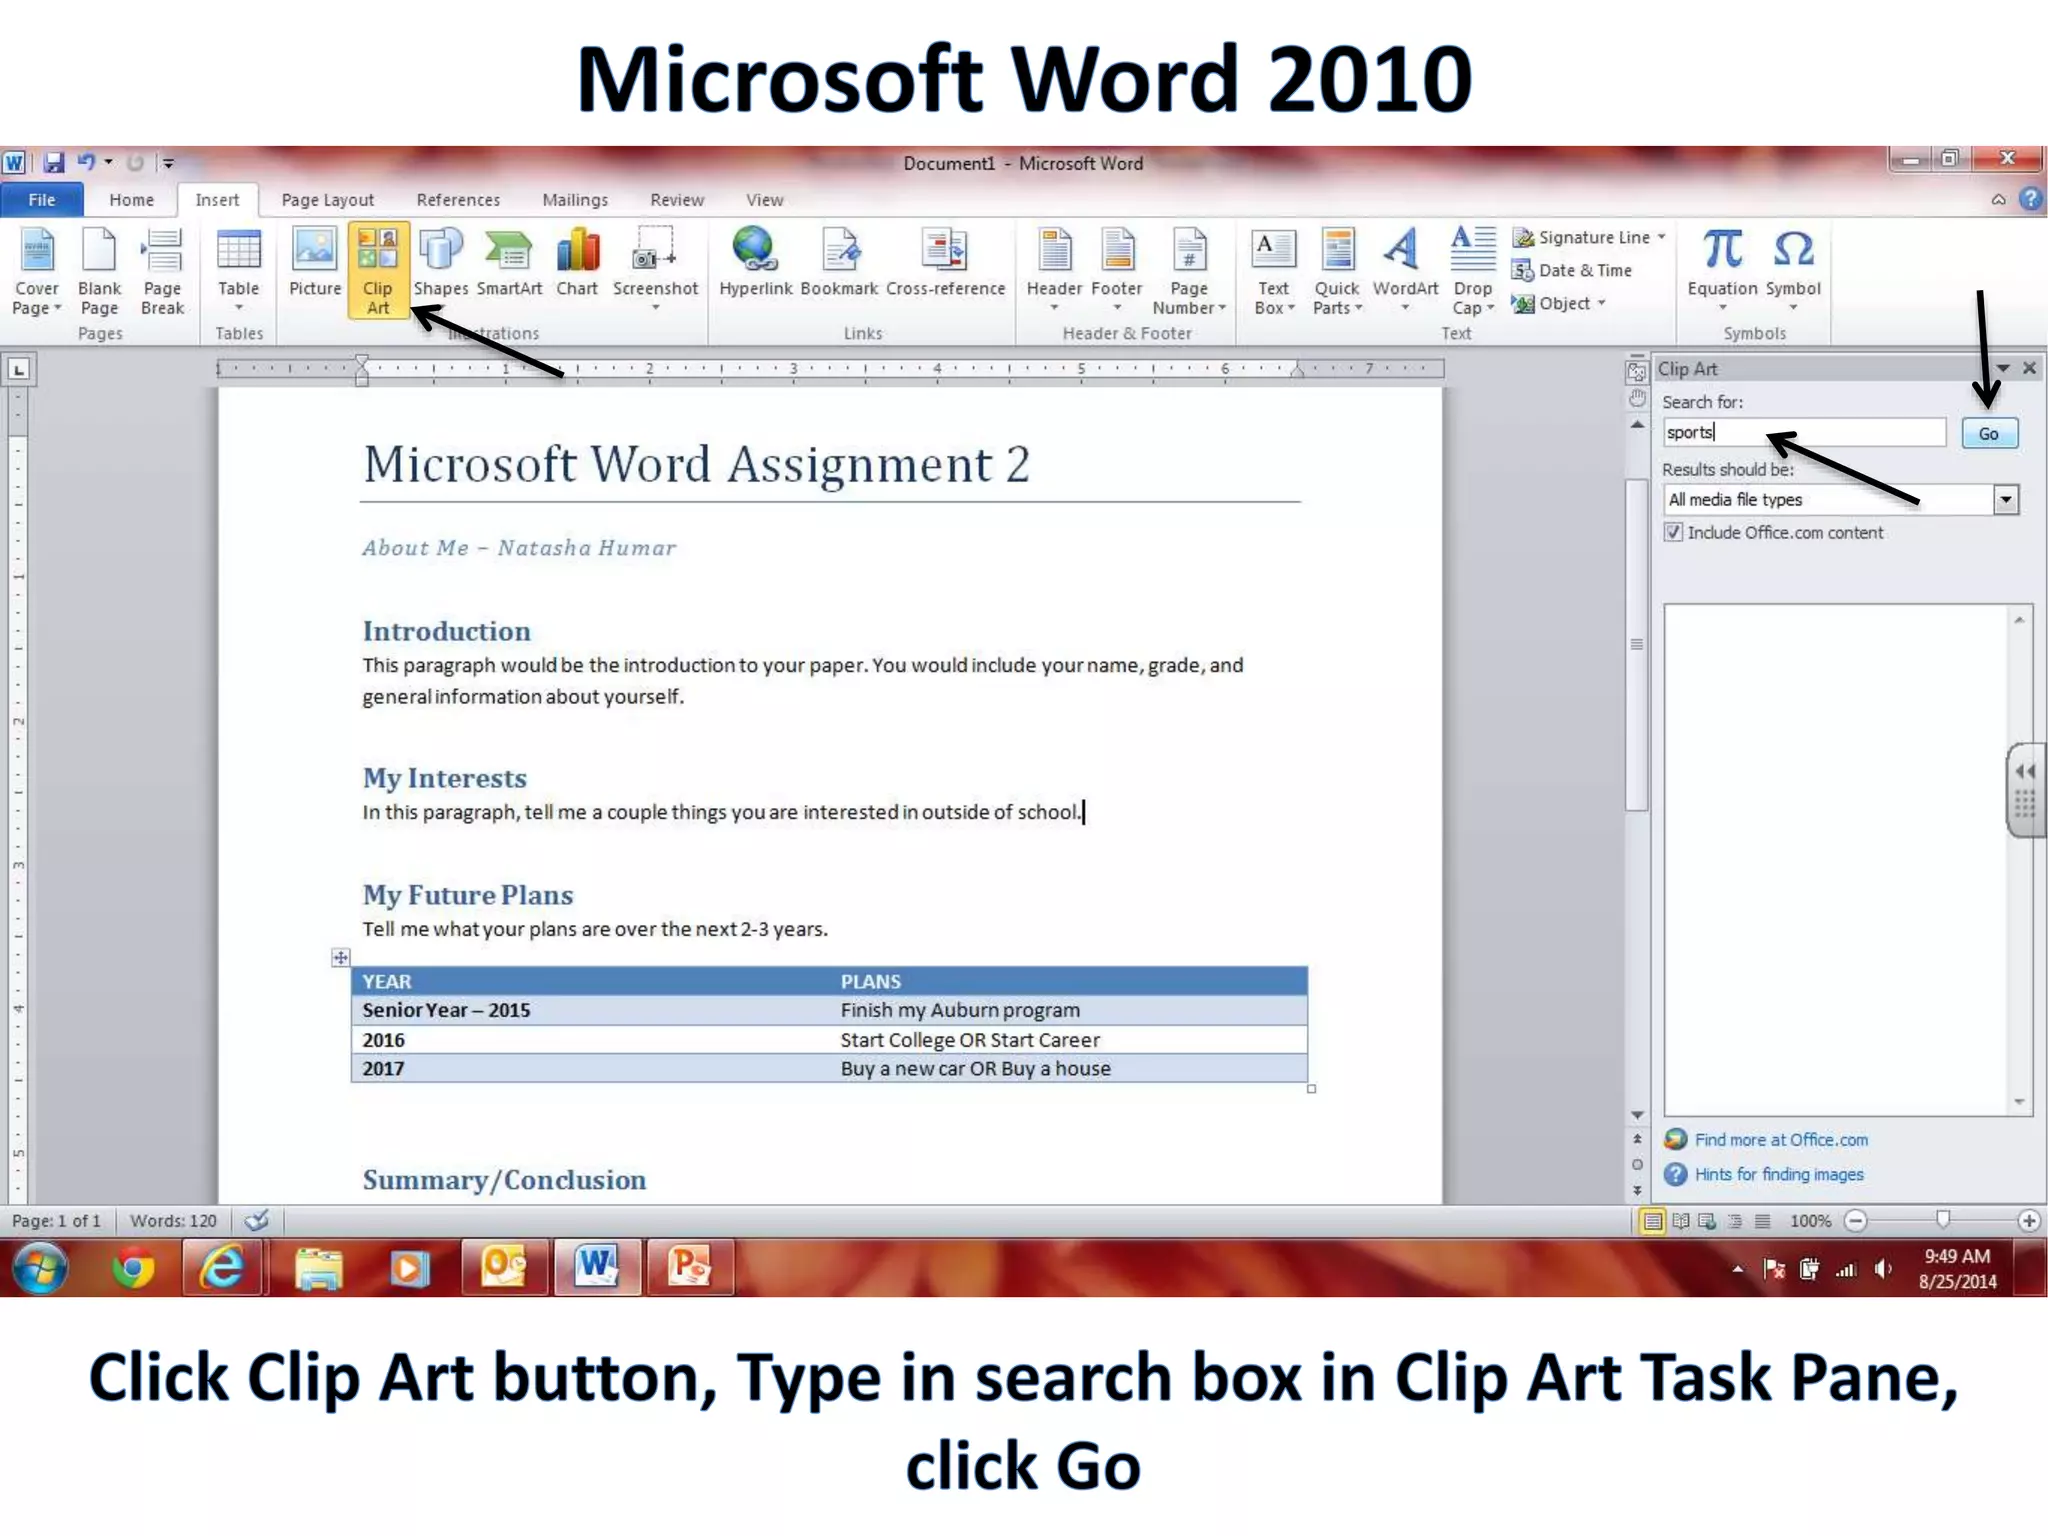This screenshot has height=1536, width=2048.
Task: Click the proofing check icon in status bar
Action: click(x=257, y=1220)
